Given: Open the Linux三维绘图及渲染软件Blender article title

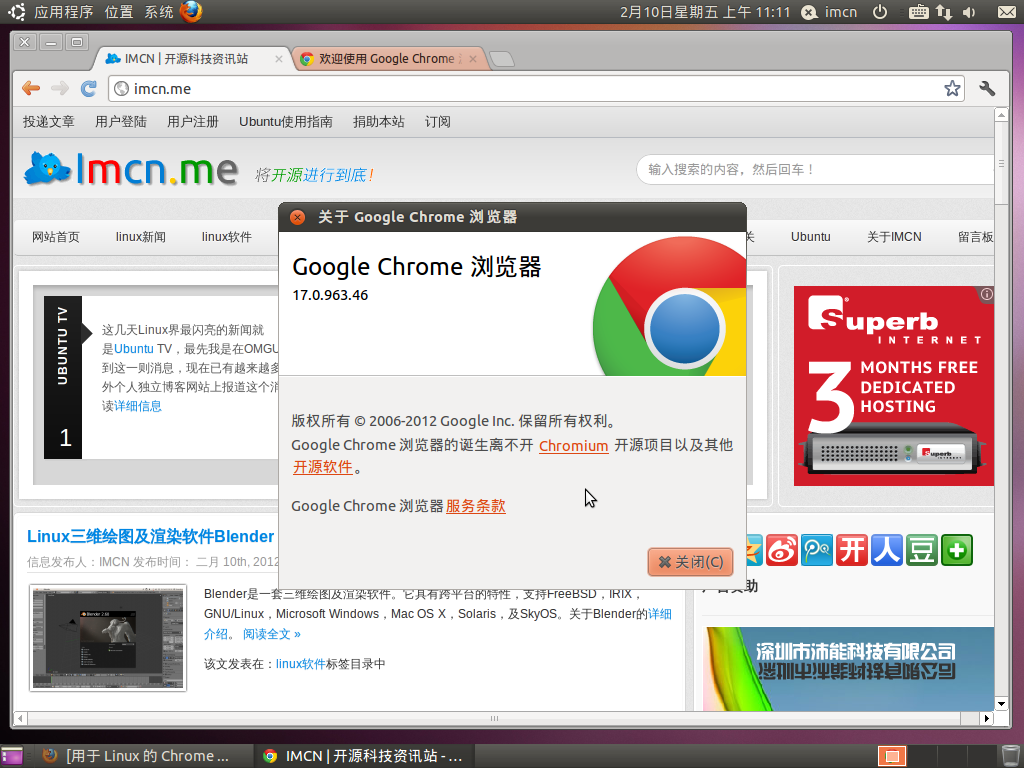Looking at the screenshot, I should tap(151, 537).
